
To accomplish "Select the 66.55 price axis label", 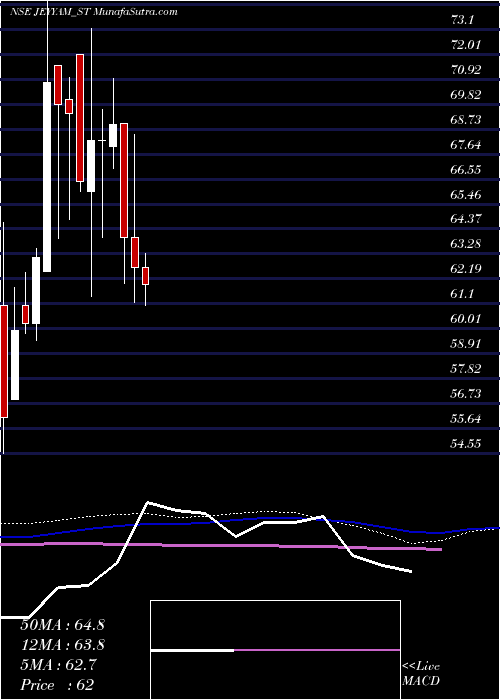I will click(466, 170).
